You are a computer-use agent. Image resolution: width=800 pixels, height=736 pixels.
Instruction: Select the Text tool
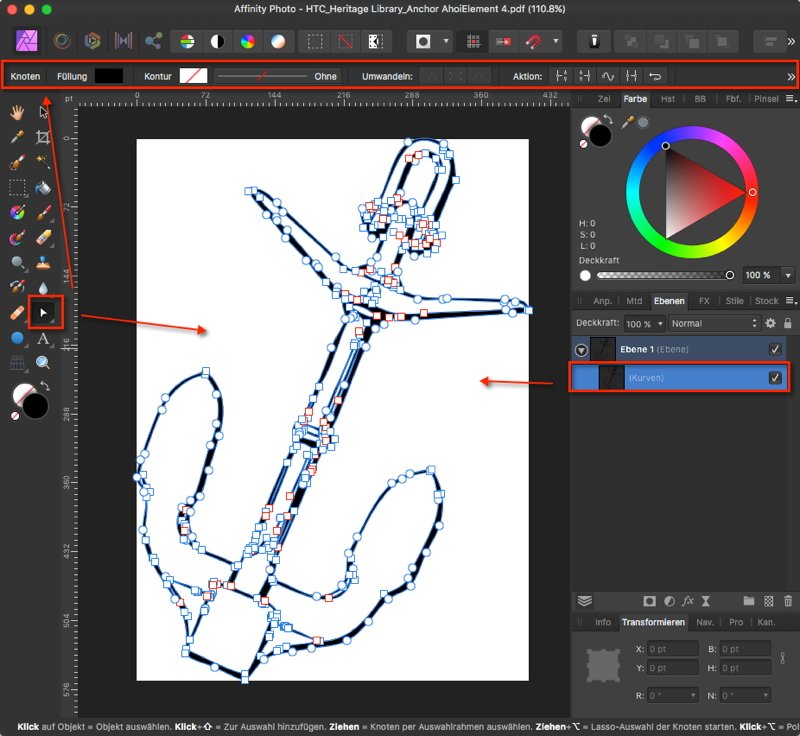click(43, 337)
